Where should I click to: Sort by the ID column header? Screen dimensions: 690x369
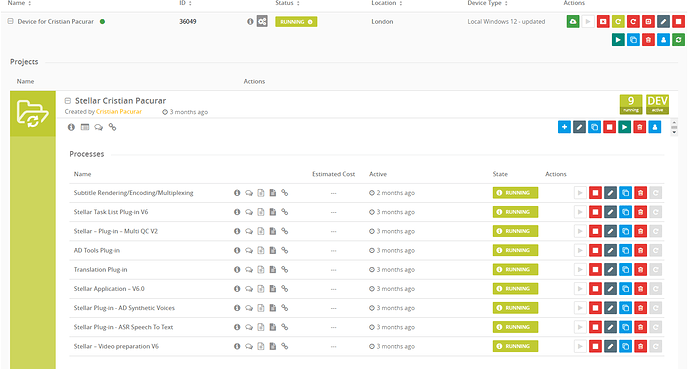click(x=185, y=3)
